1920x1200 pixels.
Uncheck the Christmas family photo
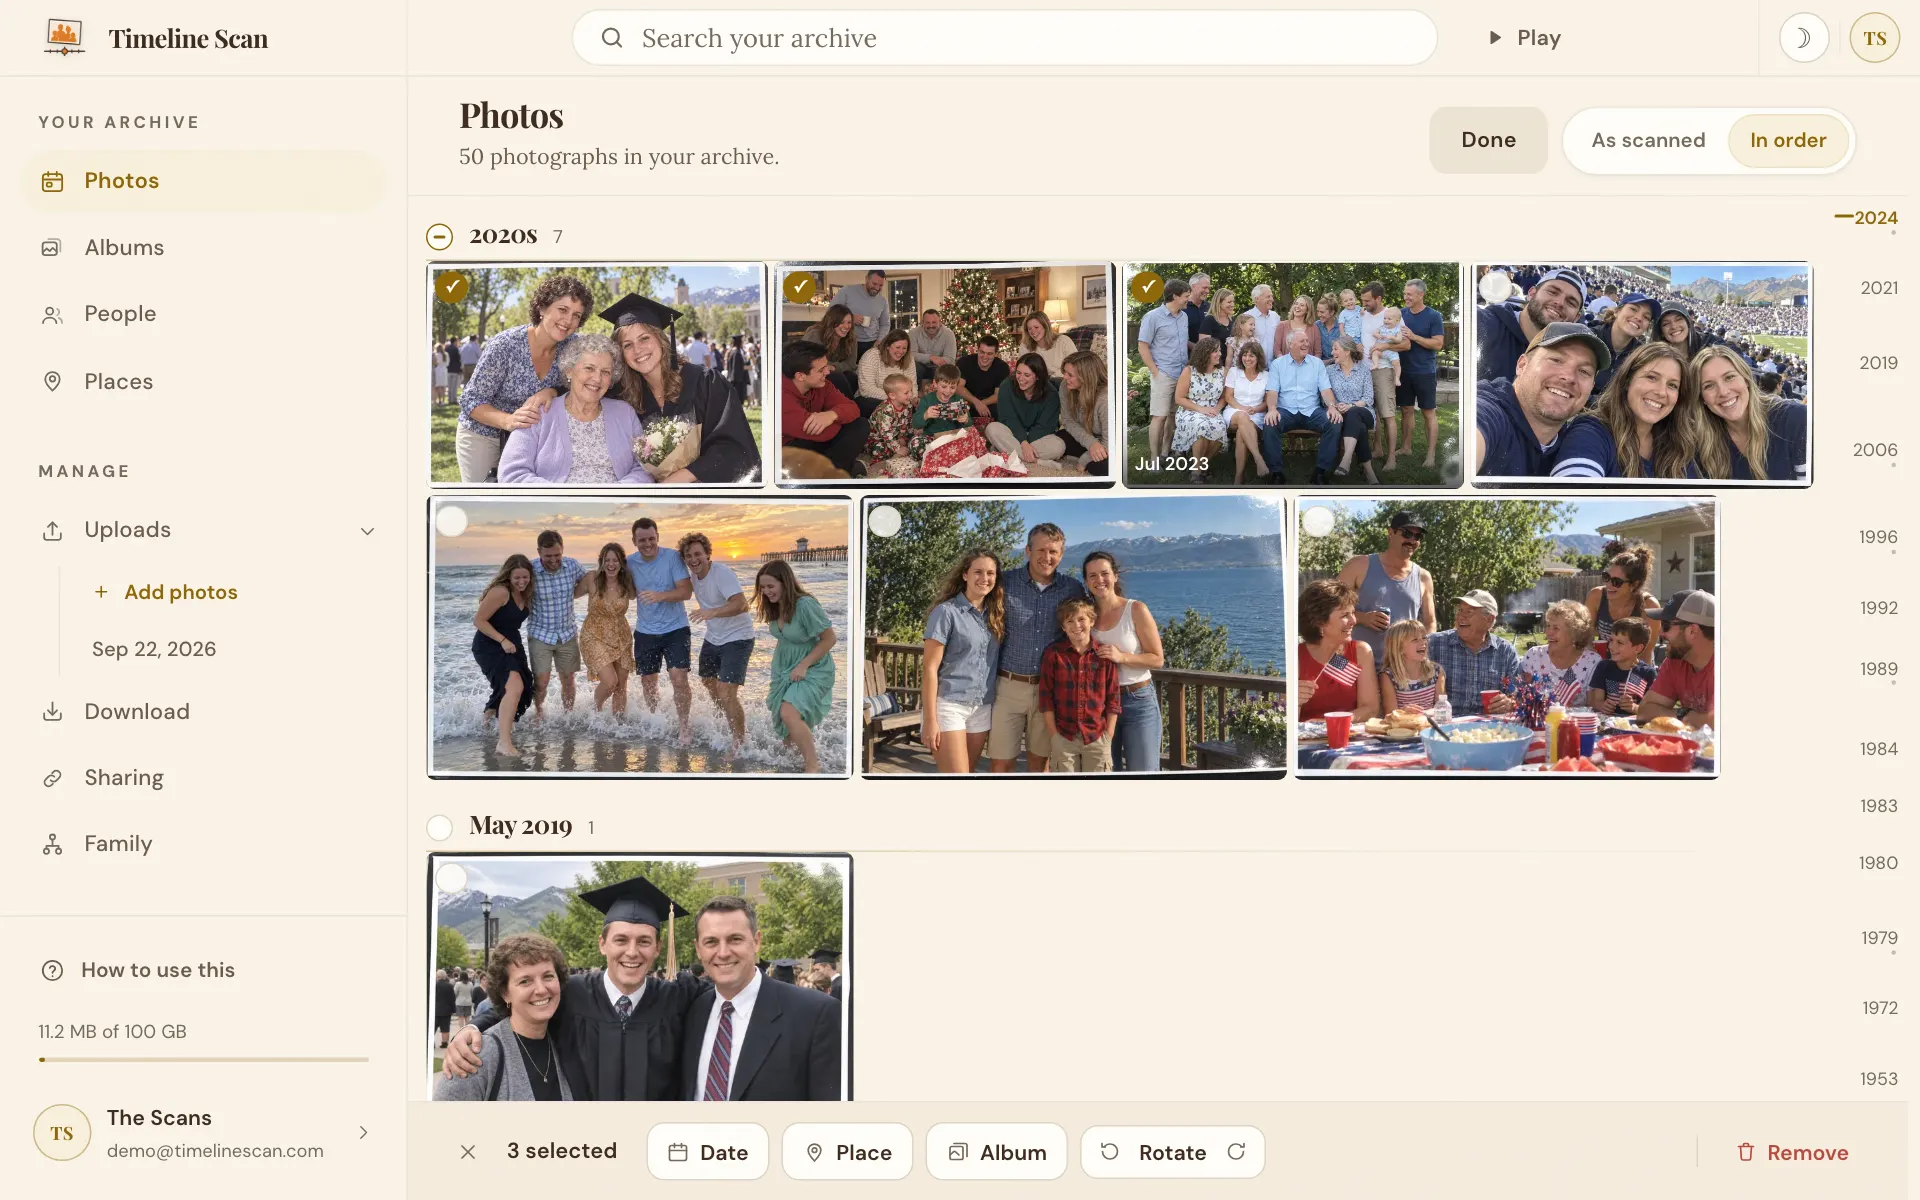pos(800,287)
